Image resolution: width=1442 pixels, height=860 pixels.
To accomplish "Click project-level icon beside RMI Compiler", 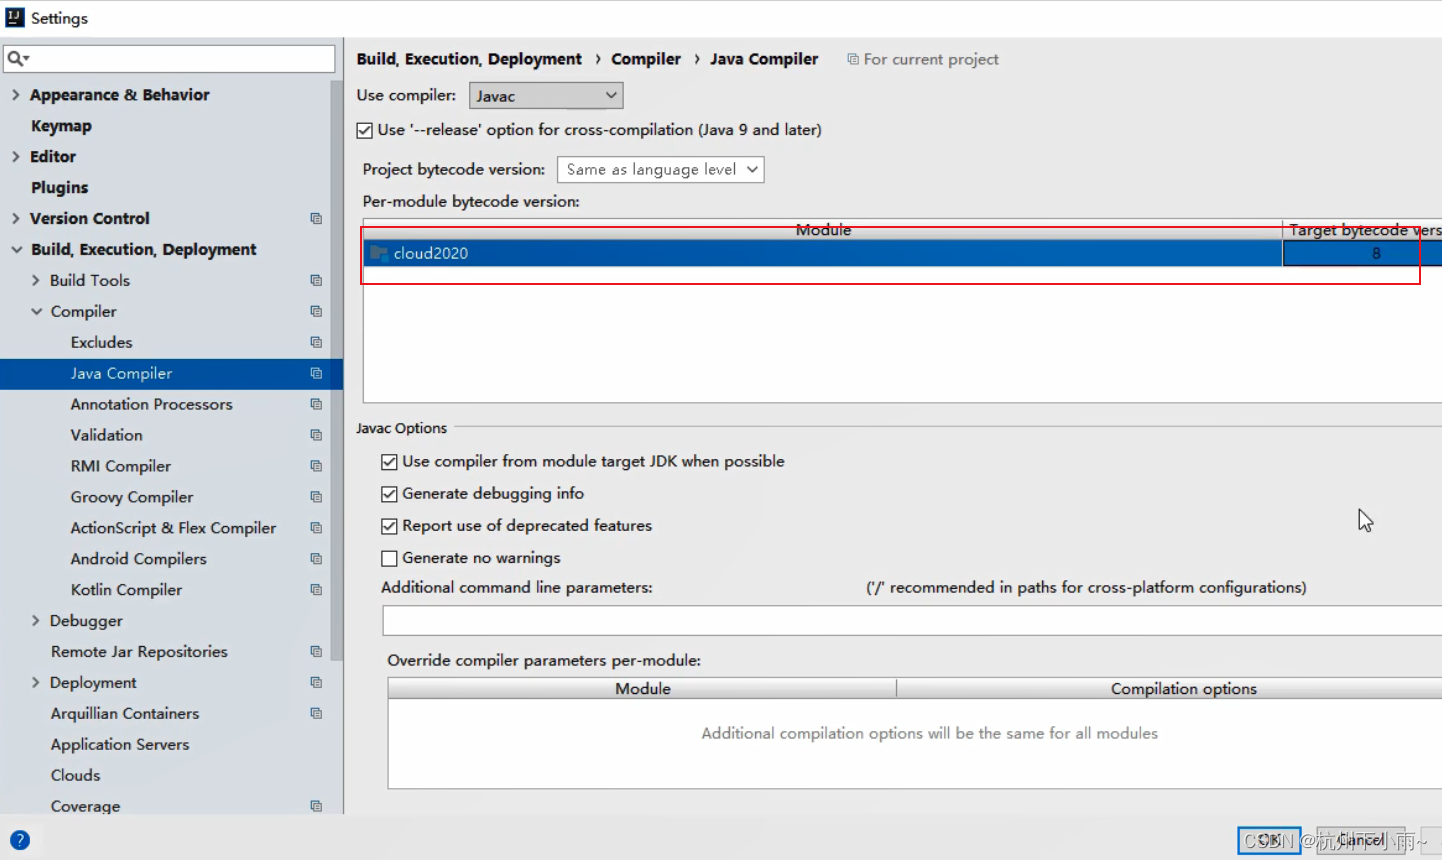I will (x=316, y=466).
